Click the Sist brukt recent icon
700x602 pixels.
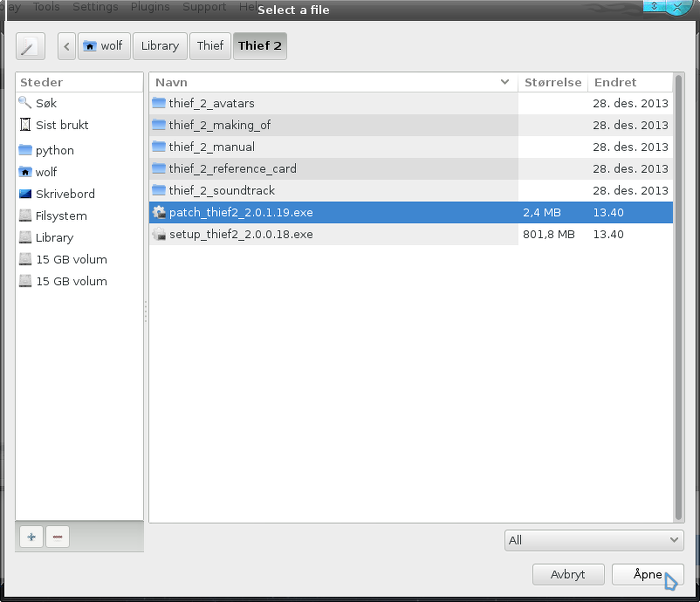click(25, 125)
